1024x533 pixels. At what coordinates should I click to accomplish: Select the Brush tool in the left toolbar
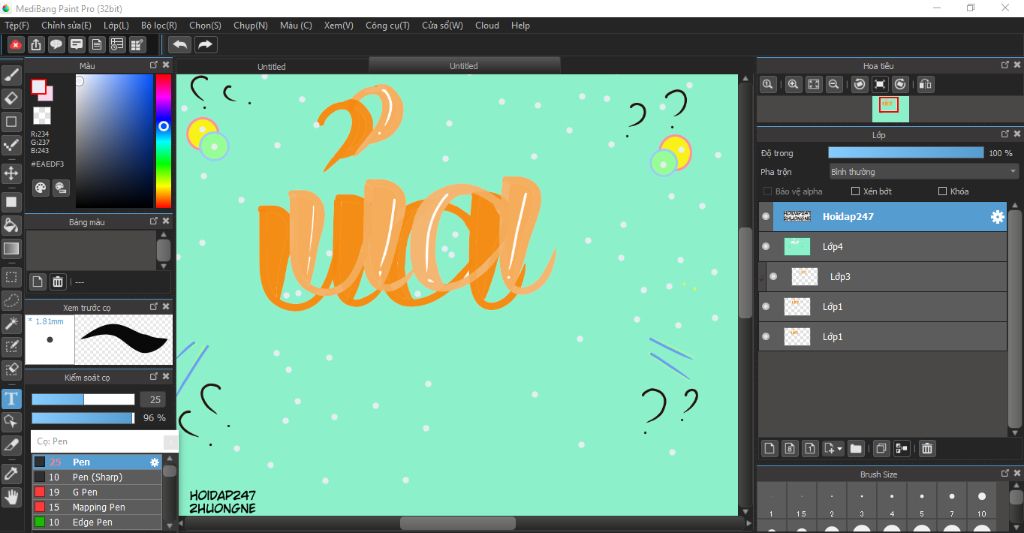click(11, 75)
